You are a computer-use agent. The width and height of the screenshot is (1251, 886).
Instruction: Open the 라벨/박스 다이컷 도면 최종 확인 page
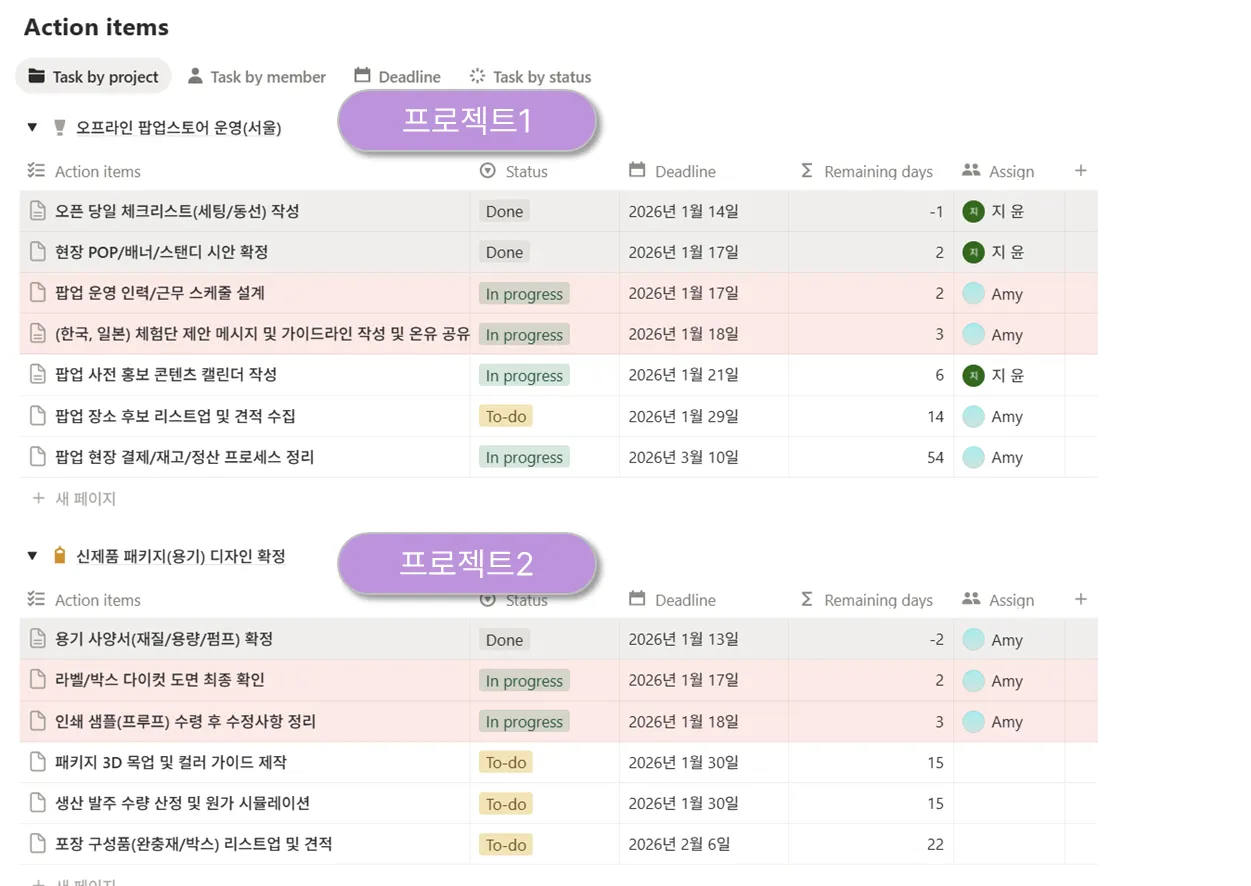point(160,680)
